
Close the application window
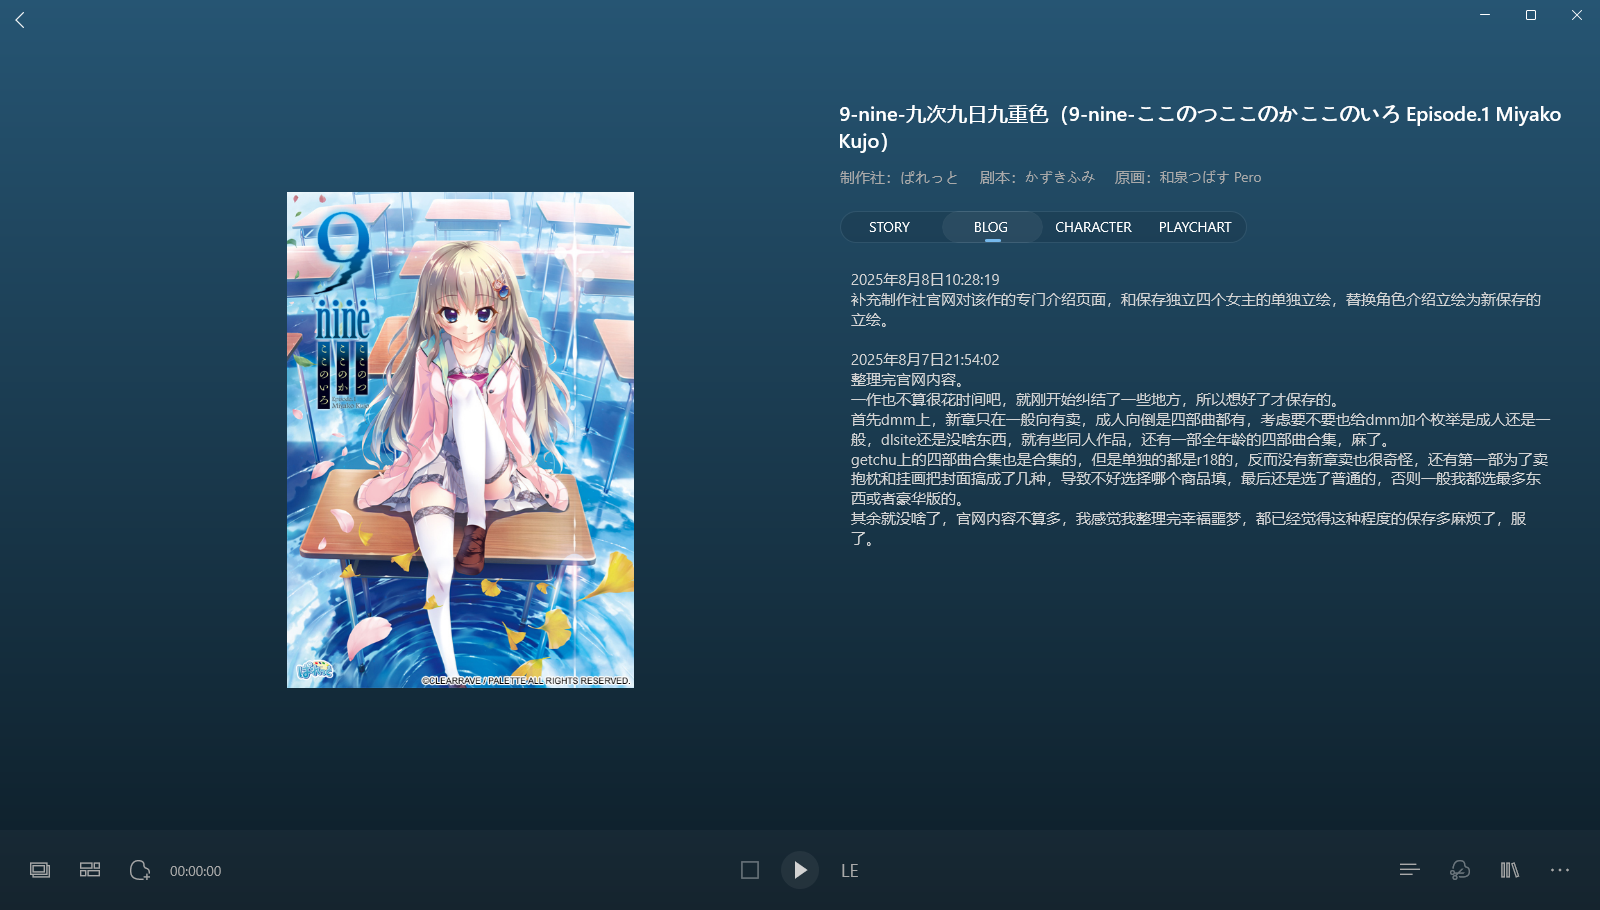tap(1577, 15)
